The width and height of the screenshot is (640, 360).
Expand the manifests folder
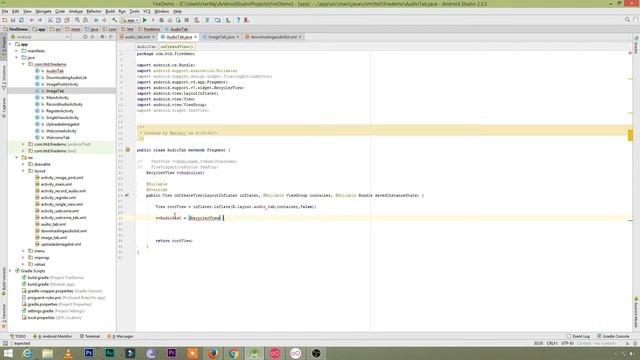coord(17,51)
